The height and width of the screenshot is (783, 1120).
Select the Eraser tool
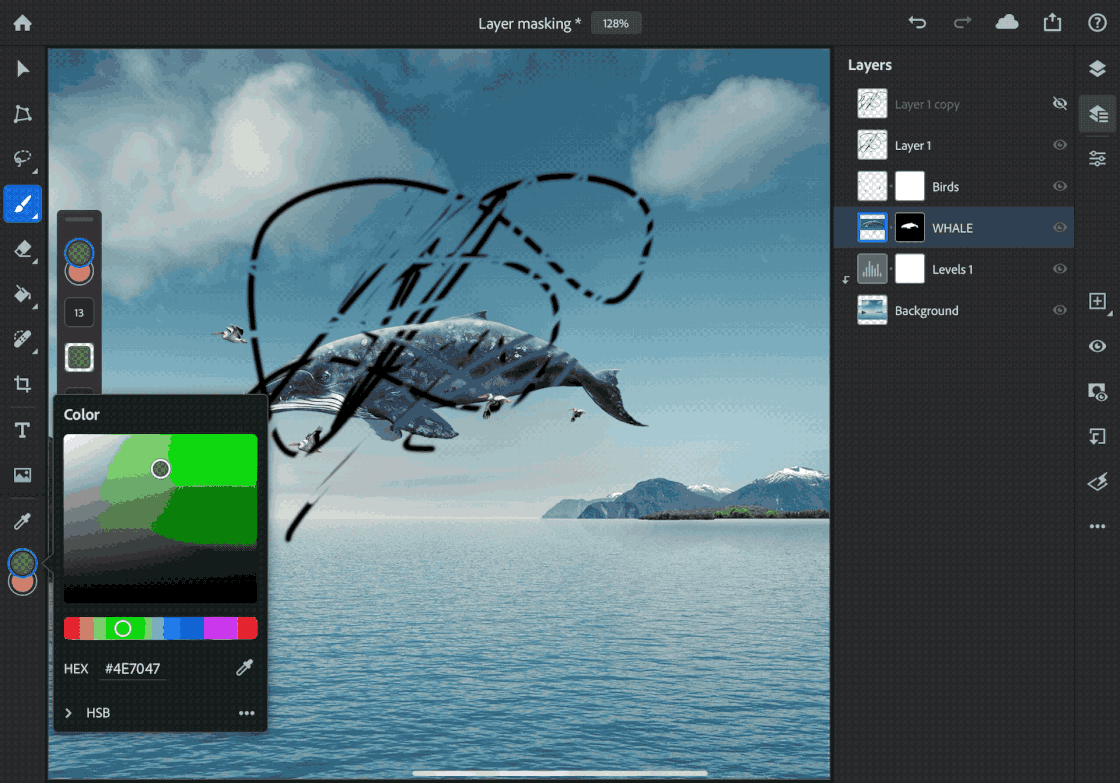(21, 249)
